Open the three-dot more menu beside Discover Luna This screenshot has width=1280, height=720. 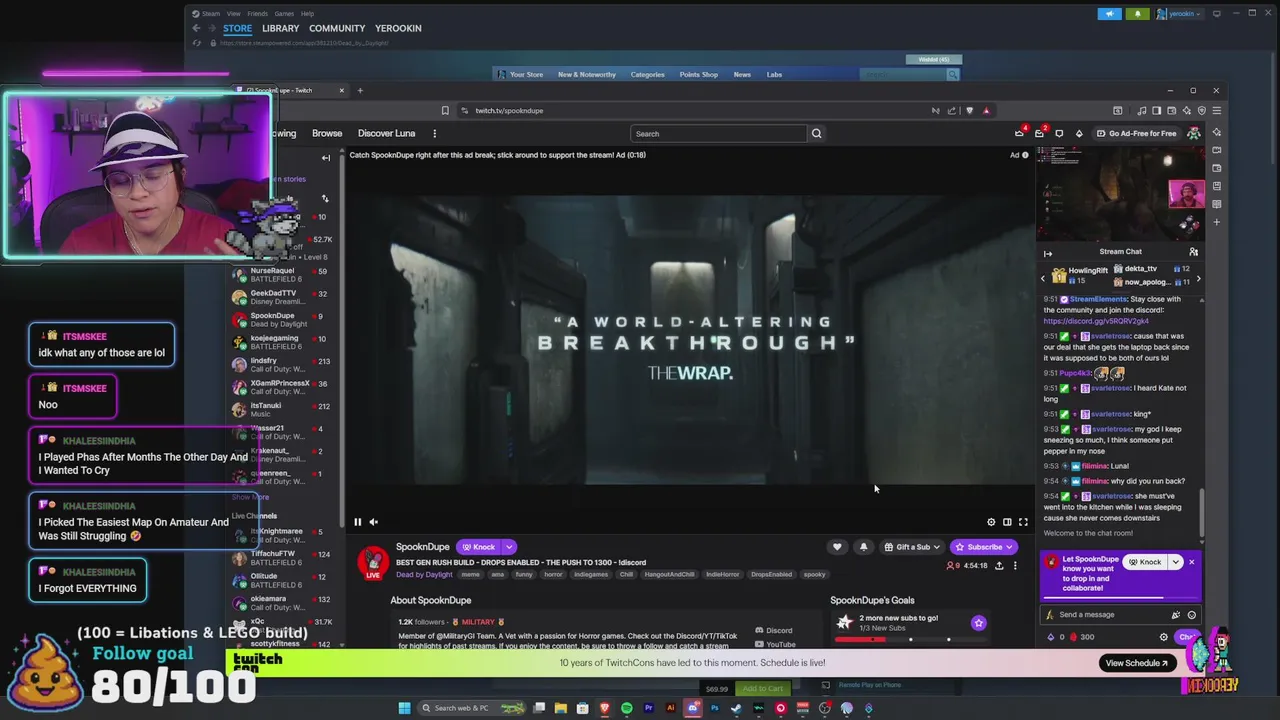point(434,133)
